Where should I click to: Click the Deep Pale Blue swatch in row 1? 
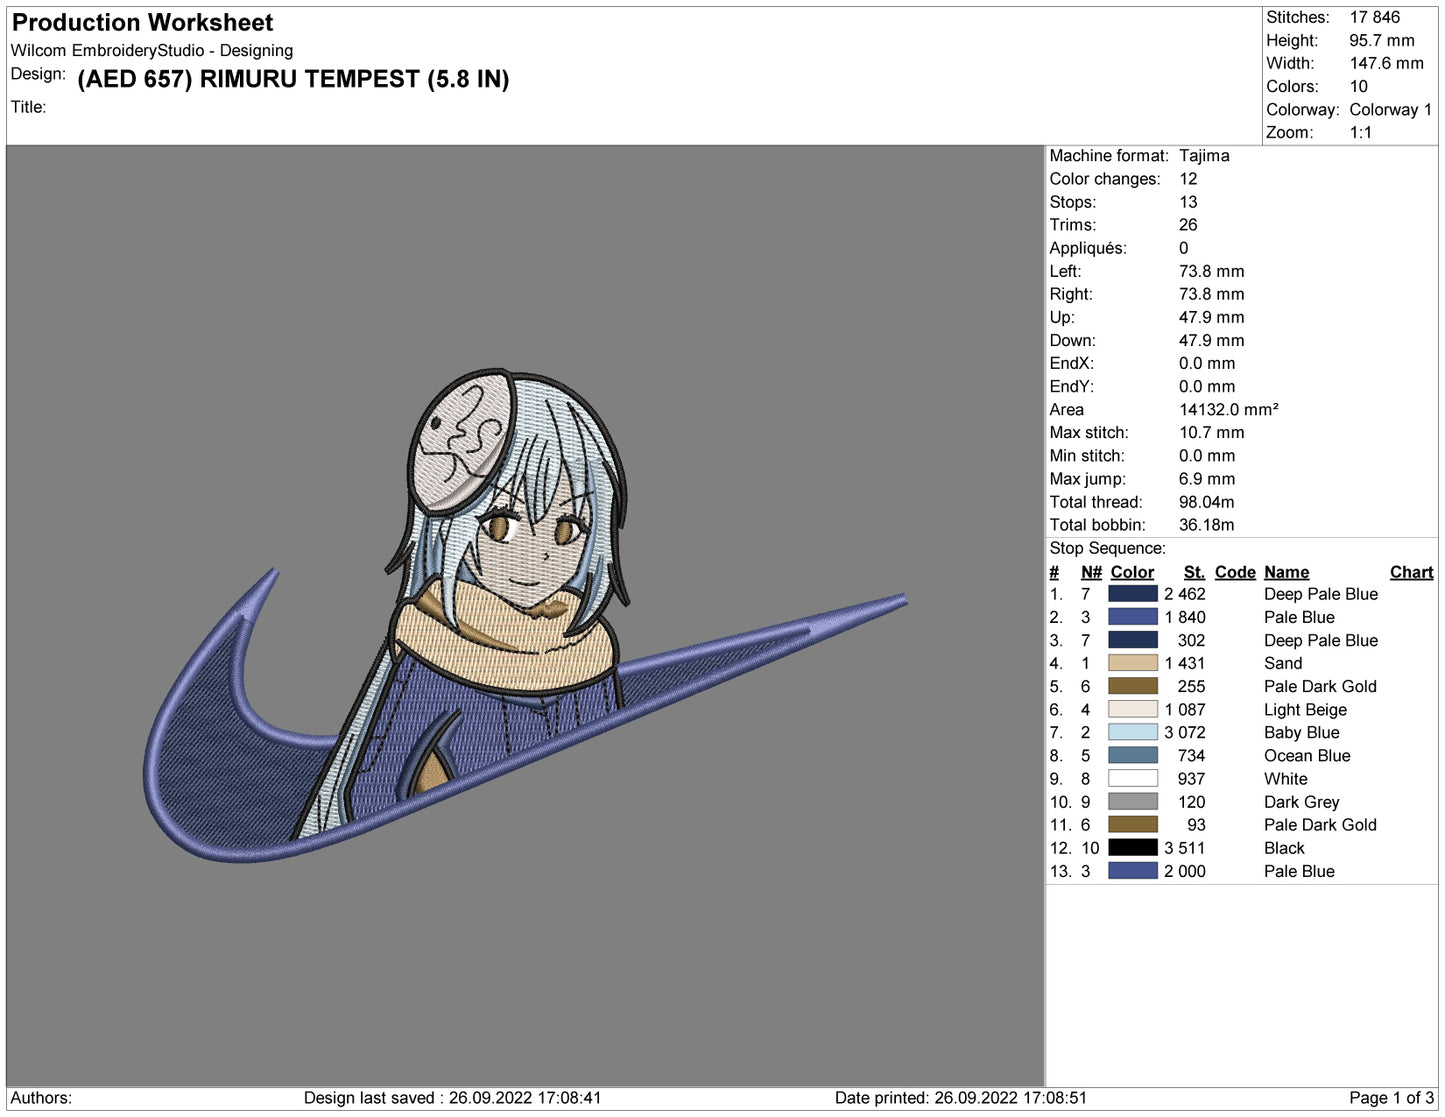1132,594
